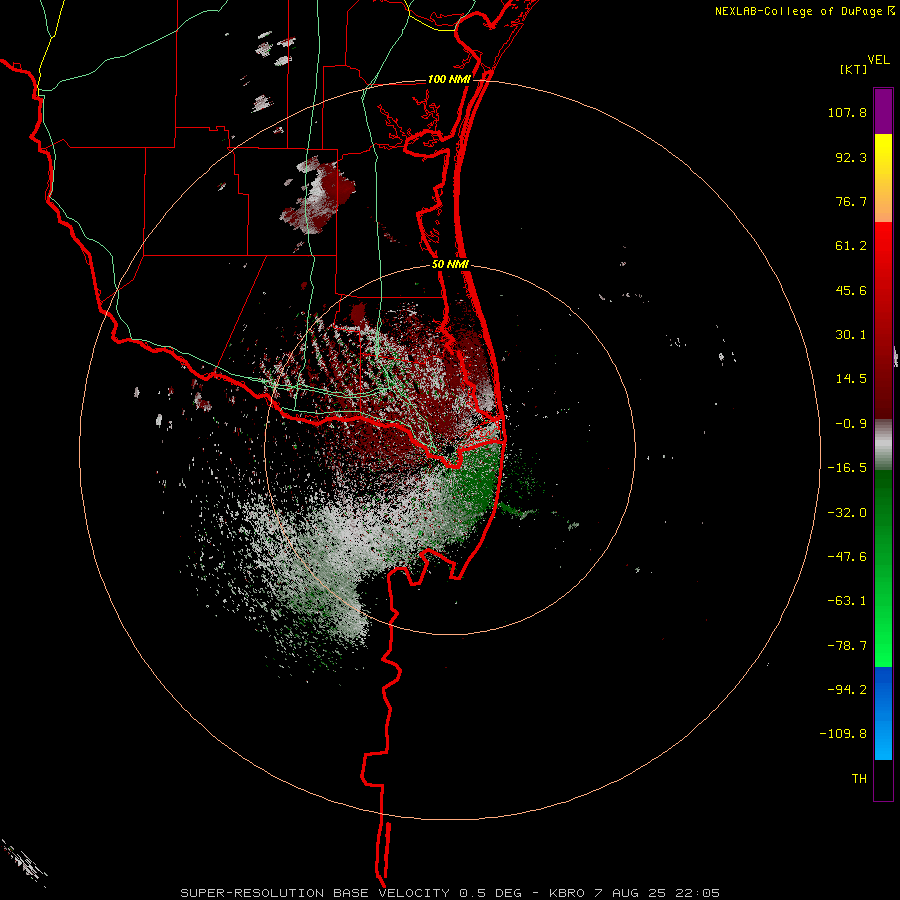Viewport: 900px width, 900px height.
Task: Click the 92.3 legend value
Action: pos(851,157)
